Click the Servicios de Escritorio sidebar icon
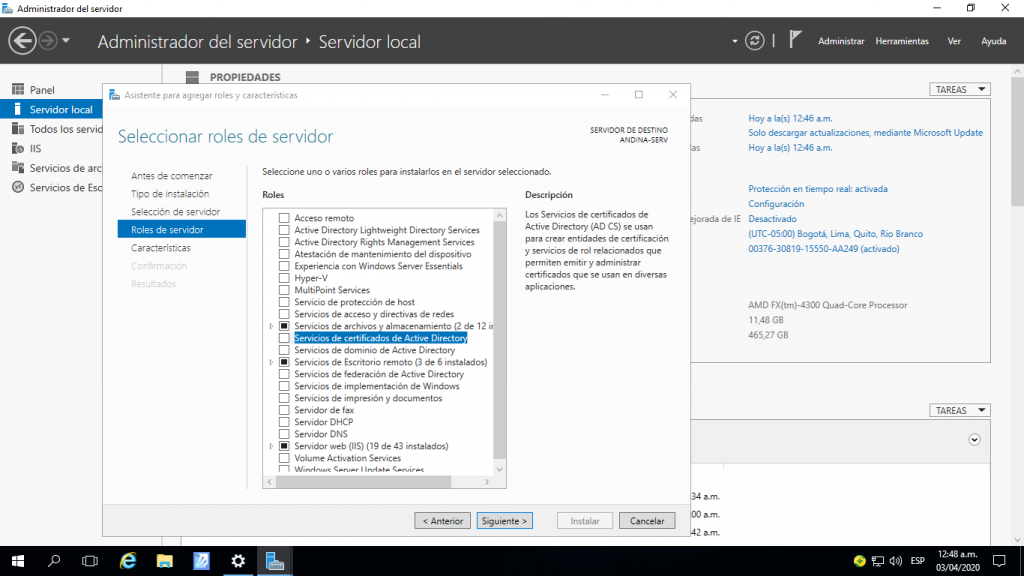 tap(18, 187)
